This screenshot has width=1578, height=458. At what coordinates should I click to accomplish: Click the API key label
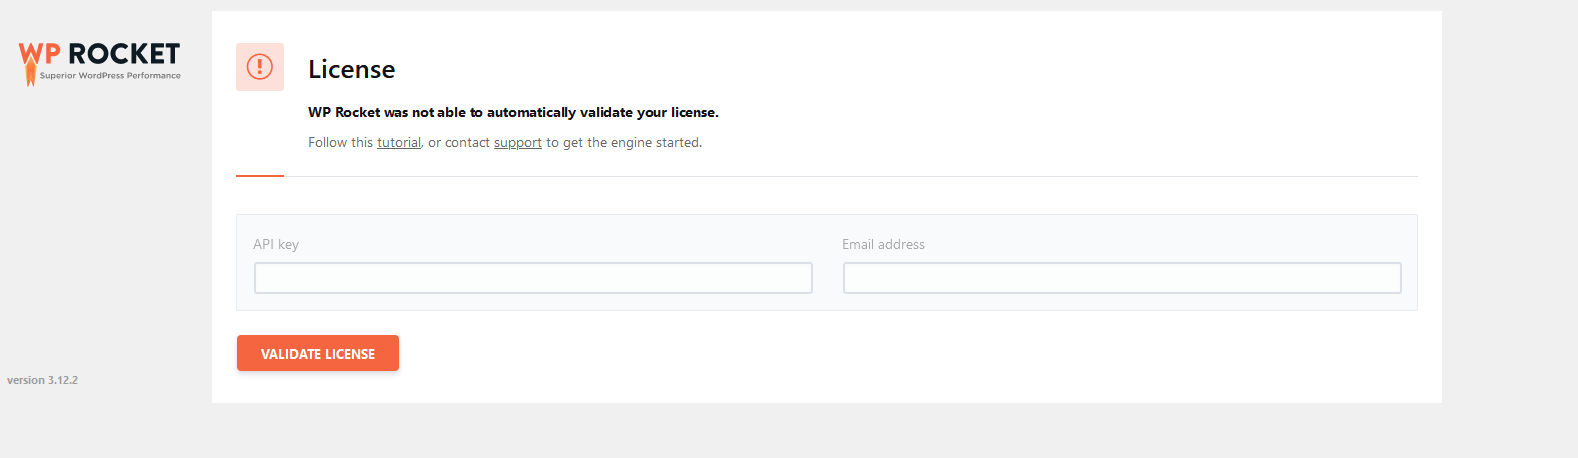point(276,244)
